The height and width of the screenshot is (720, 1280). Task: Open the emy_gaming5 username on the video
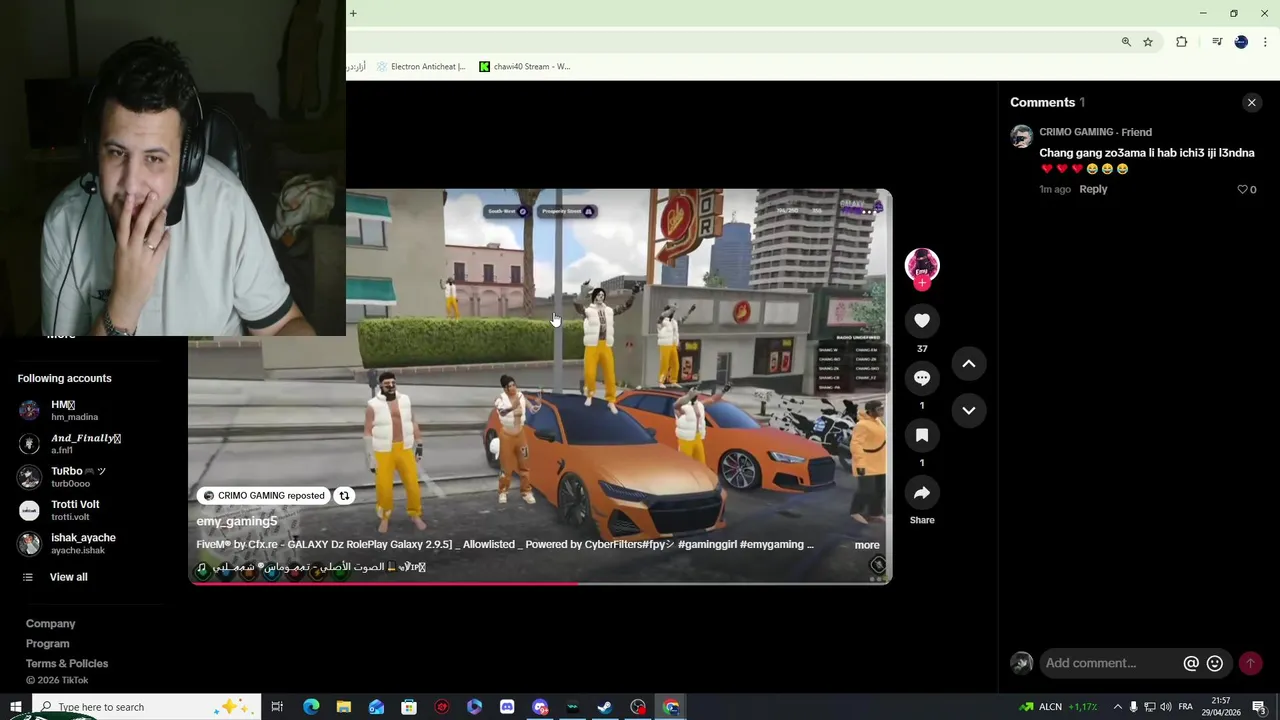tap(237, 521)
